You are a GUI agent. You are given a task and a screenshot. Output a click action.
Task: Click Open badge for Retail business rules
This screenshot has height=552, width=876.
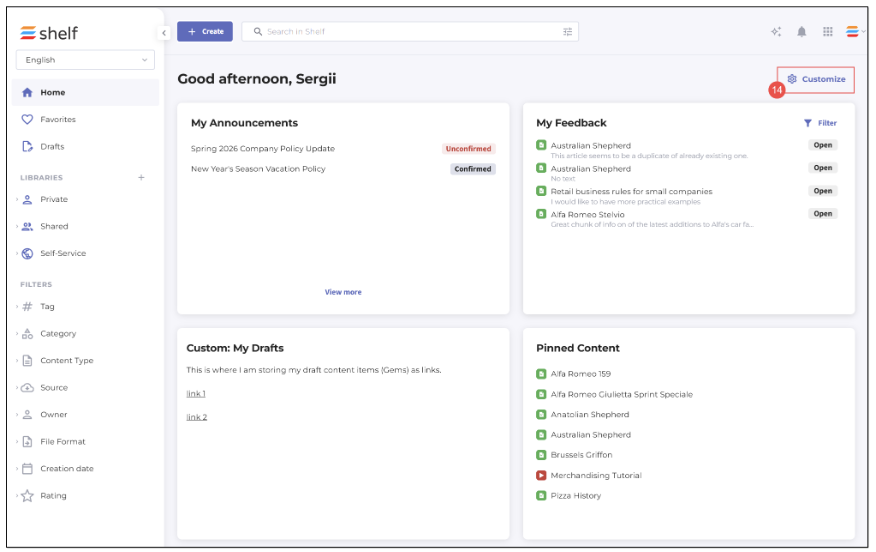[822, 191]
